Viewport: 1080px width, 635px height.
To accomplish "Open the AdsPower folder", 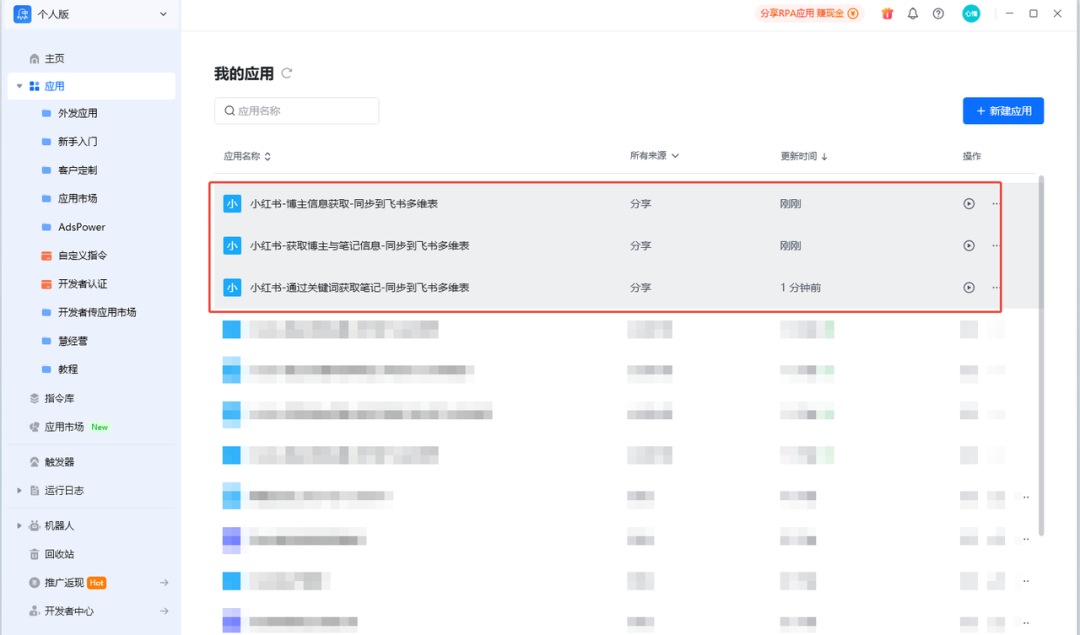I will (x=81, y=227).
